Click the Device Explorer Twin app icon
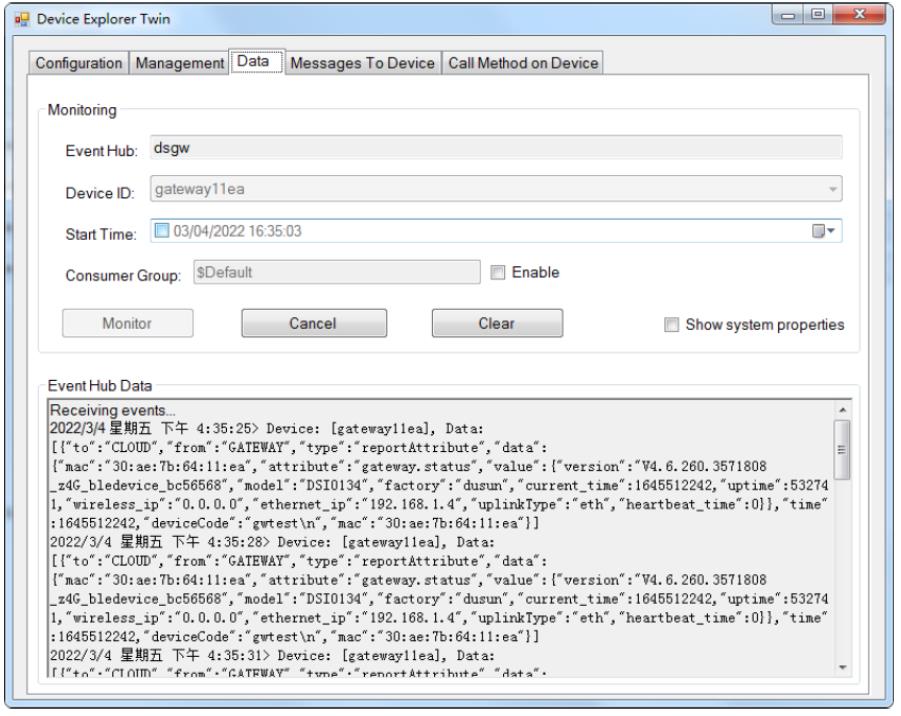The height and width of the screenshot is (716, 901). tap(22, 20)
